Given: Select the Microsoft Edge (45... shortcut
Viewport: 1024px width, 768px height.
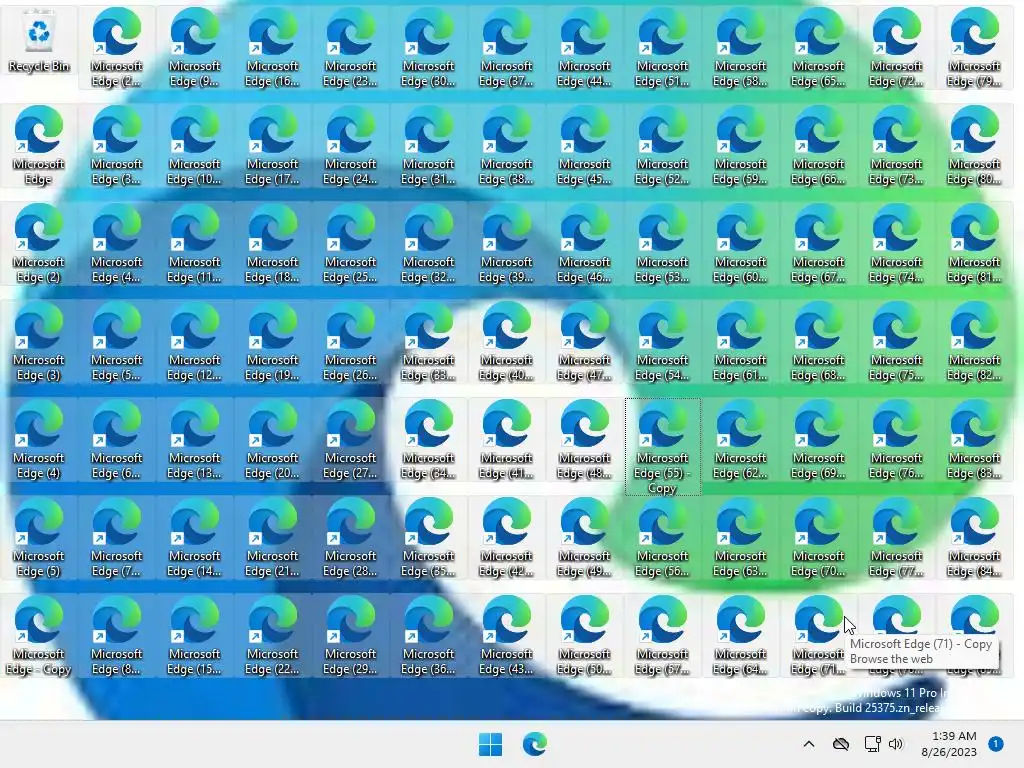Looking at the screenshot, I should tap(584, 146).
